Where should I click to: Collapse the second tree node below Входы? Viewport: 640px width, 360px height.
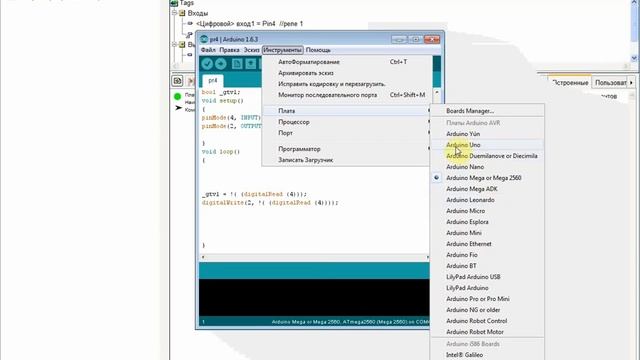(174, 44)
